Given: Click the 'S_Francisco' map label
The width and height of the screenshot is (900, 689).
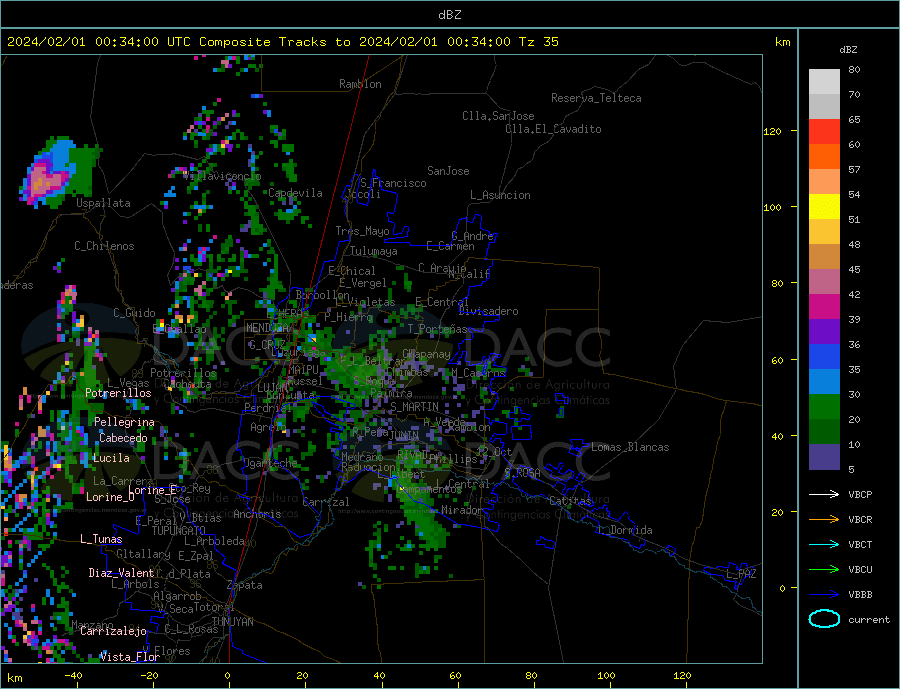Looking at the screenshot, I should click(x=393, y=184).
